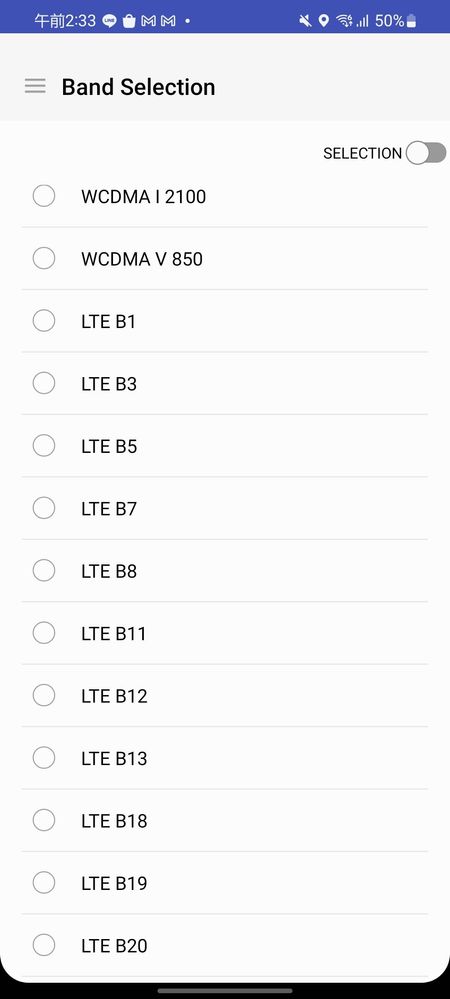Select the WCDMA I 2100 radio button
Image resolution: width=450 pixels, height=999 pixels.
coord(43,196)
